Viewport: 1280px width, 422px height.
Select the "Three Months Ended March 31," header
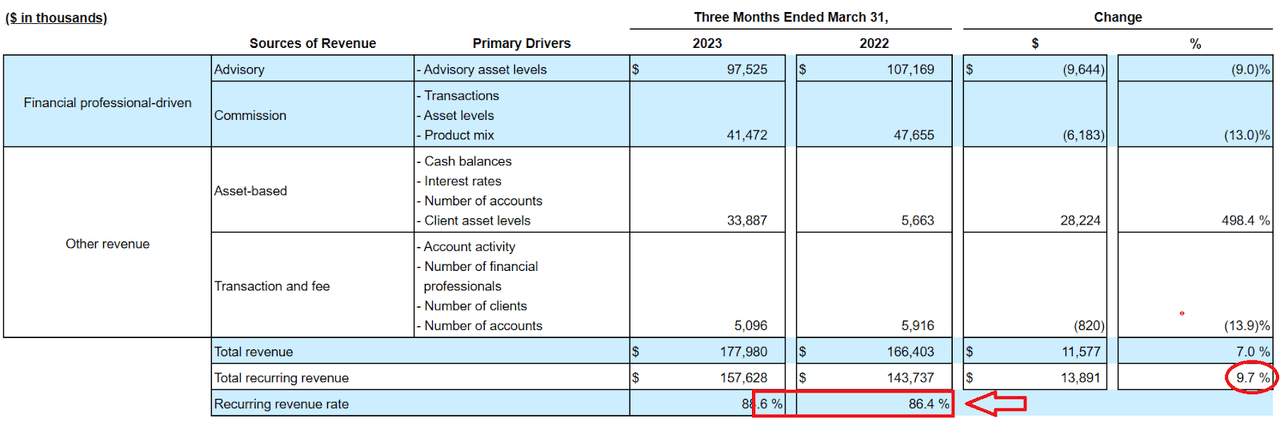tap(791, 18)
